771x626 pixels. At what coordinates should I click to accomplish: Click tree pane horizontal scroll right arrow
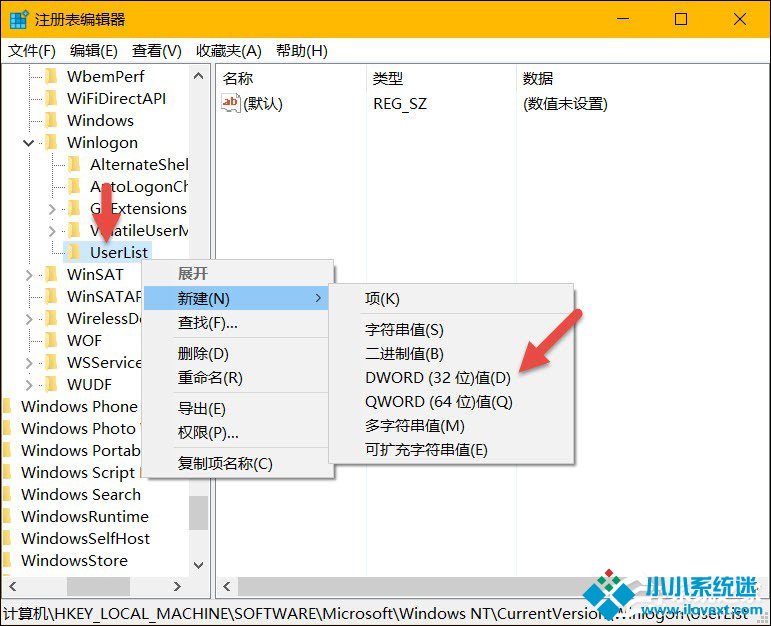pos(178,586)
